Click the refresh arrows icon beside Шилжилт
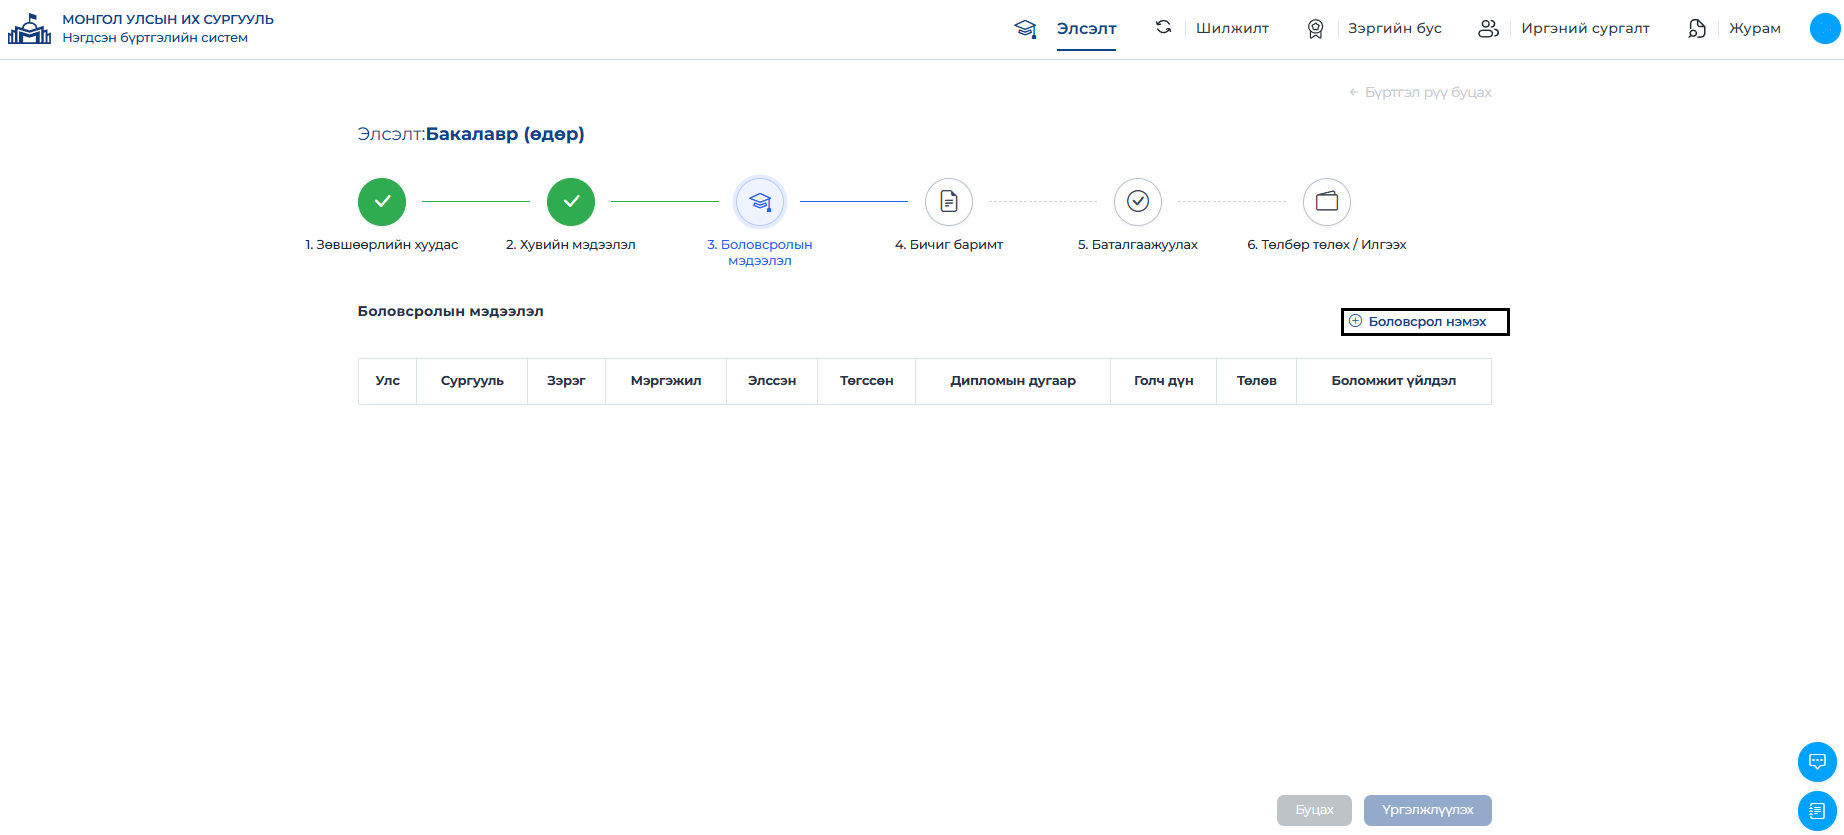 [x=1163, y=27]
